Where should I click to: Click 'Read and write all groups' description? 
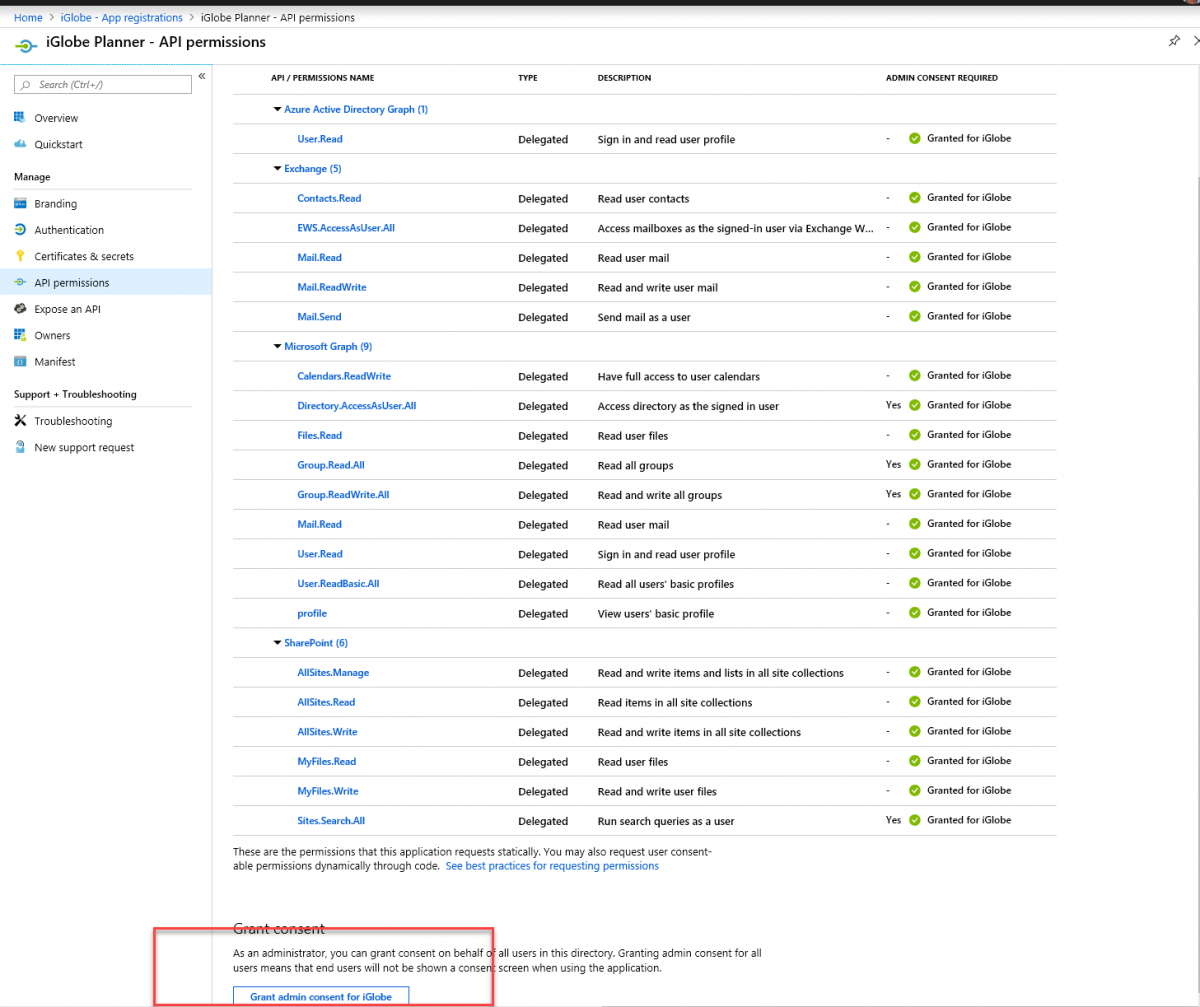659,495
